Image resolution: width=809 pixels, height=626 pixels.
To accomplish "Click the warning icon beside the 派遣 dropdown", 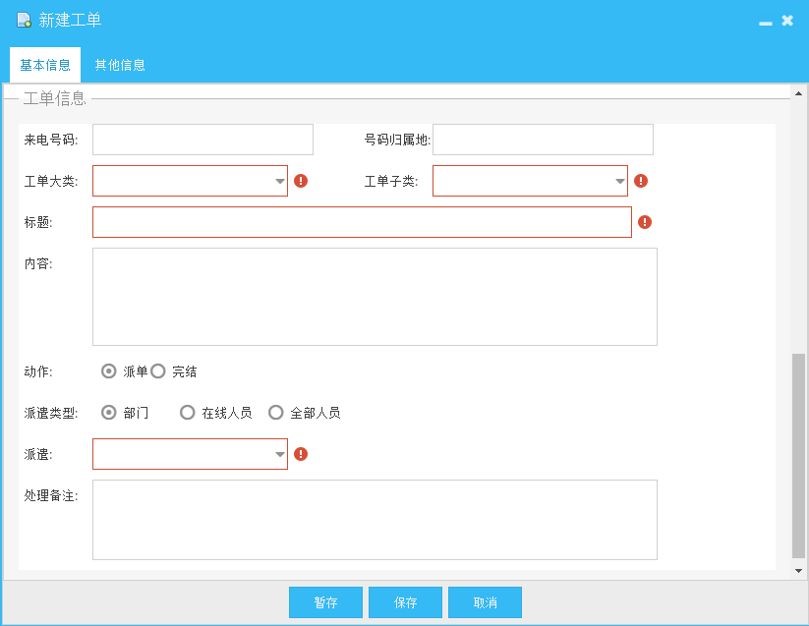I will coord(302,453).
